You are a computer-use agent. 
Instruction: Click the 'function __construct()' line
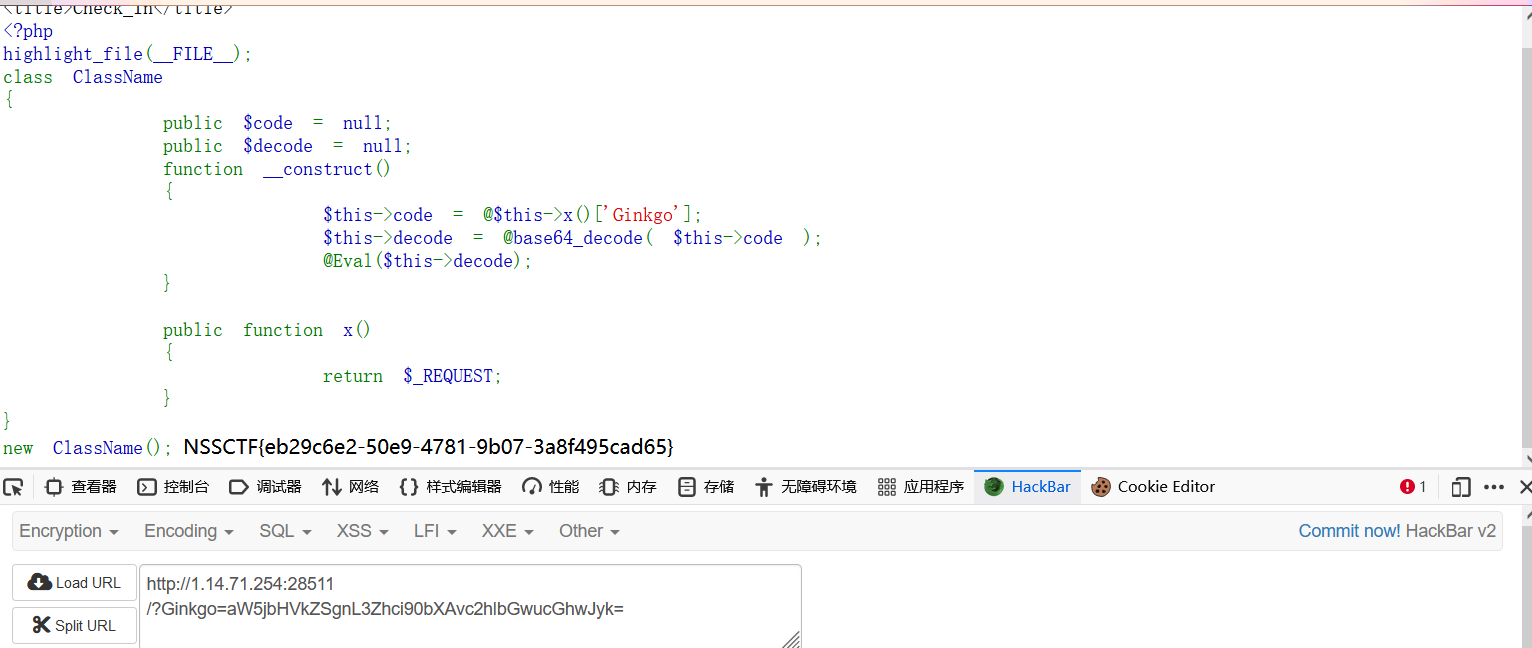click(278, 169)
